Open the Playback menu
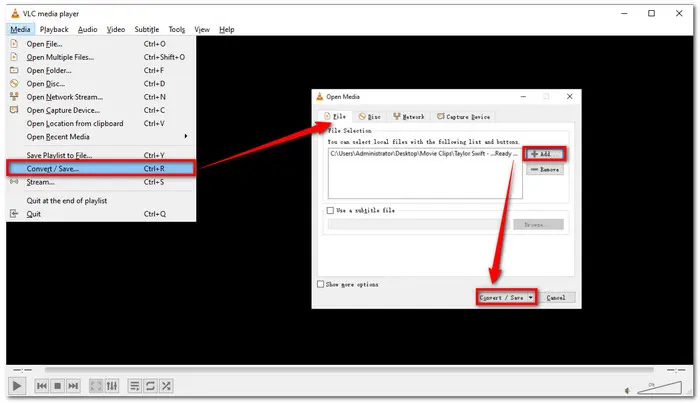Viewport: 700px width, 403px height. tap(54, 29)
